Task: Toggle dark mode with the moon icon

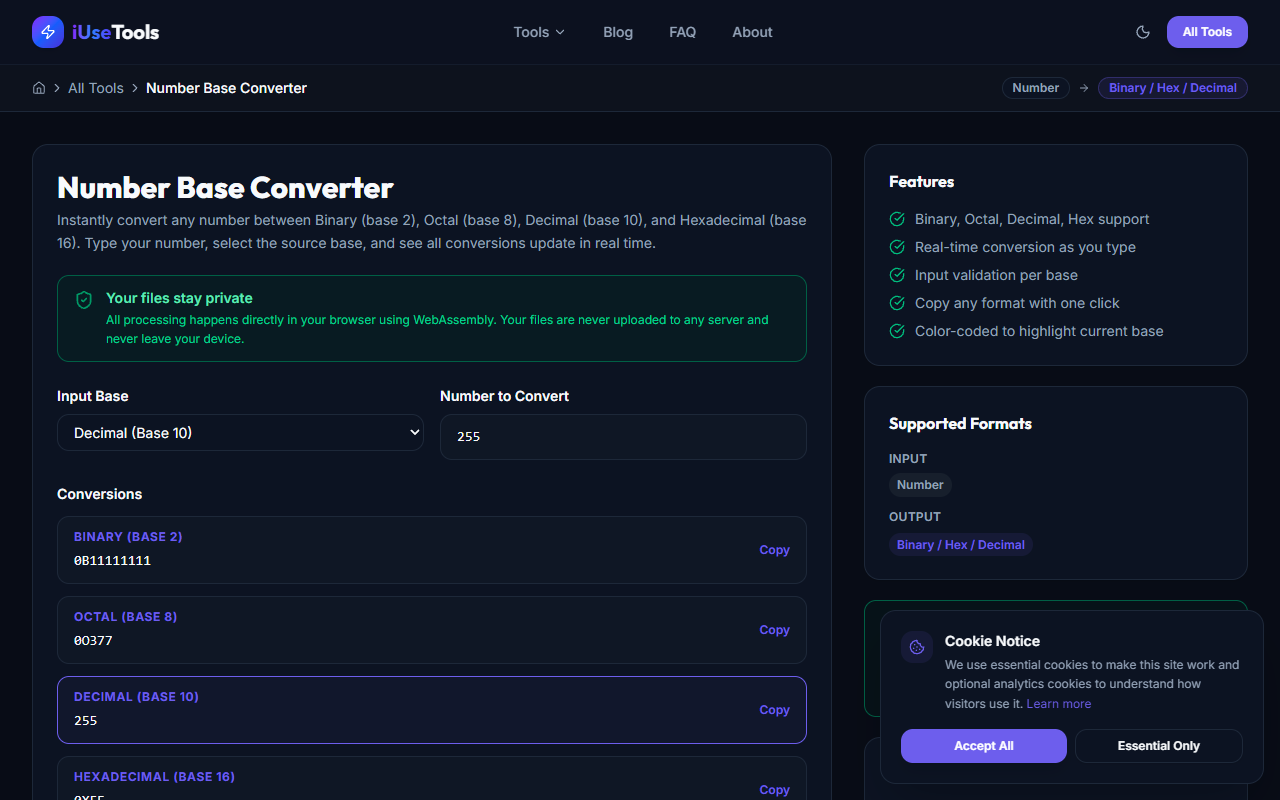Action: coord(1142,32)
